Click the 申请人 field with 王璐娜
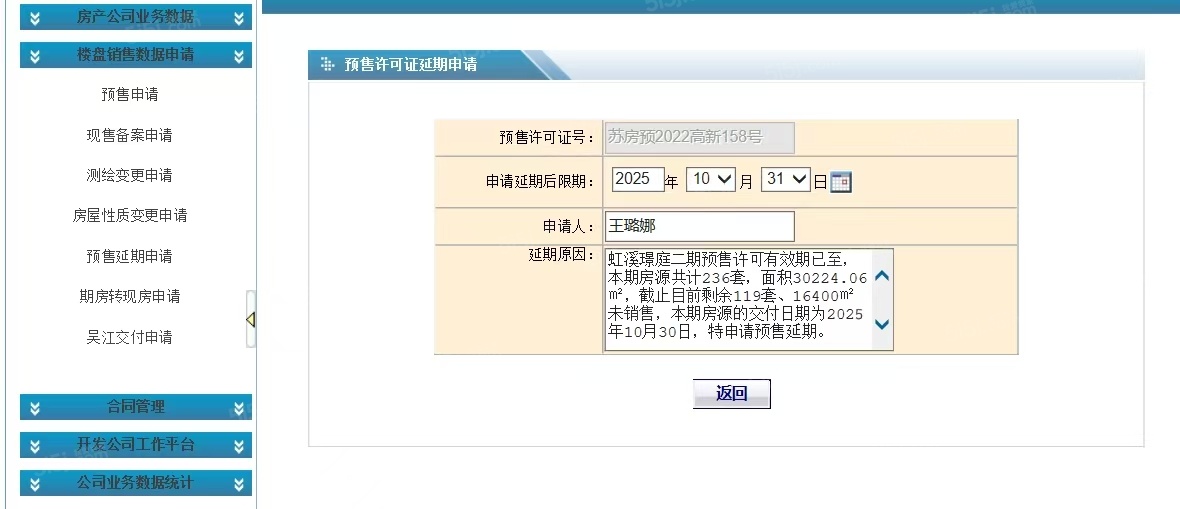 699,226
